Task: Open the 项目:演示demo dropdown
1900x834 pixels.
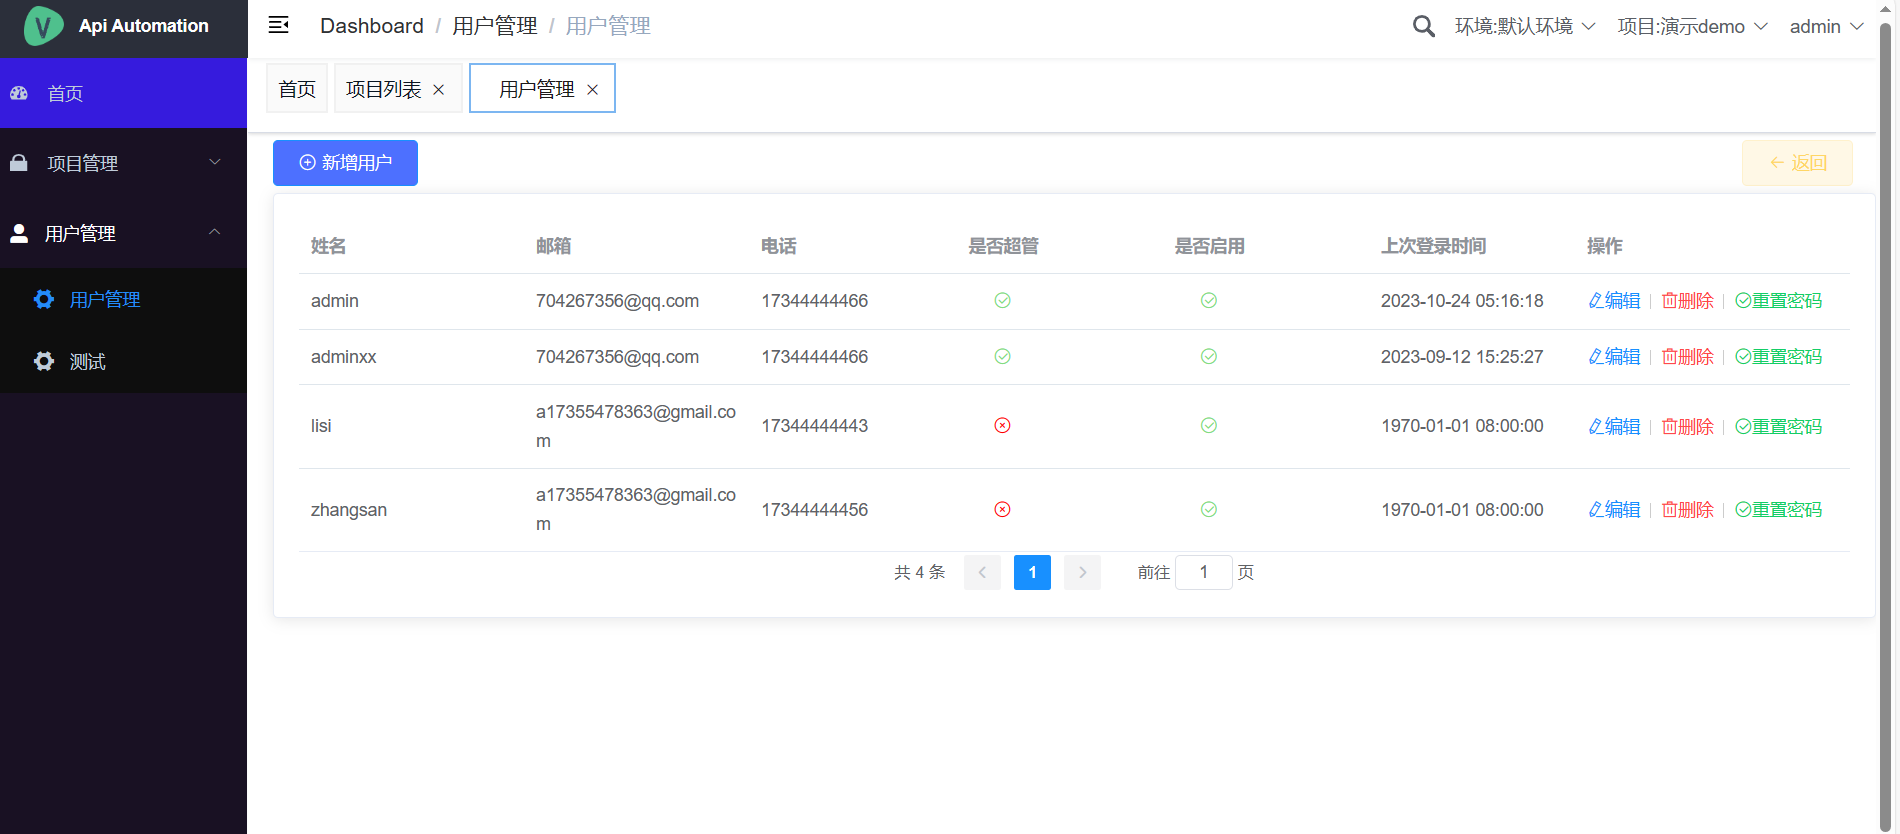Action: pyautogui.click(x=1692, y=27)
